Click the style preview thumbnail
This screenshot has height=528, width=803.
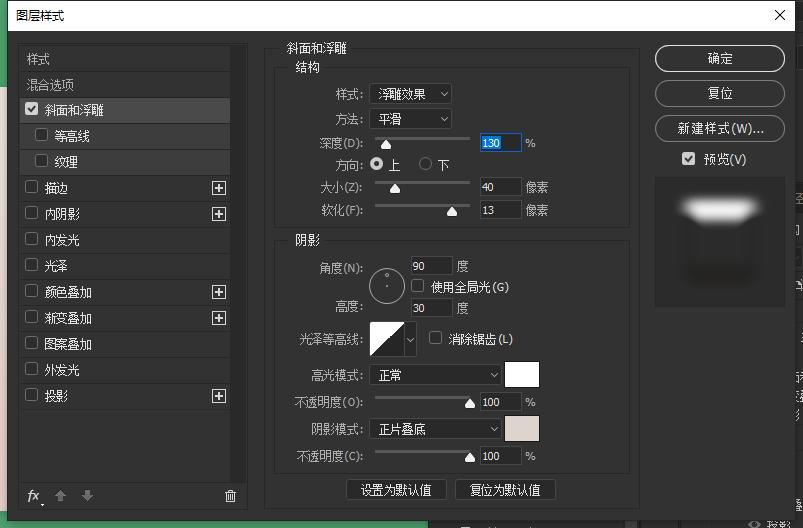(720, 242)
